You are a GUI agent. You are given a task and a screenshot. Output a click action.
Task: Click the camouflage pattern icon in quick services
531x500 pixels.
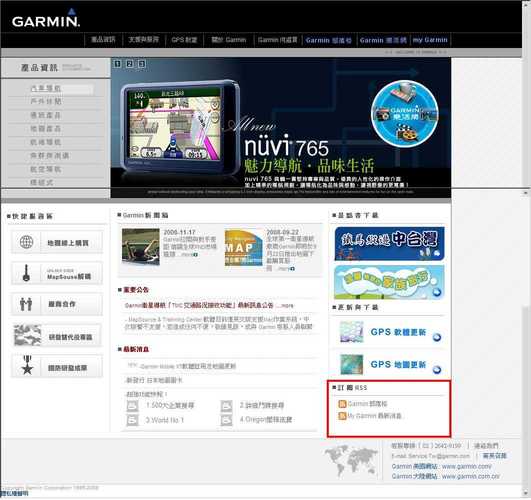(x=27, y=335)
